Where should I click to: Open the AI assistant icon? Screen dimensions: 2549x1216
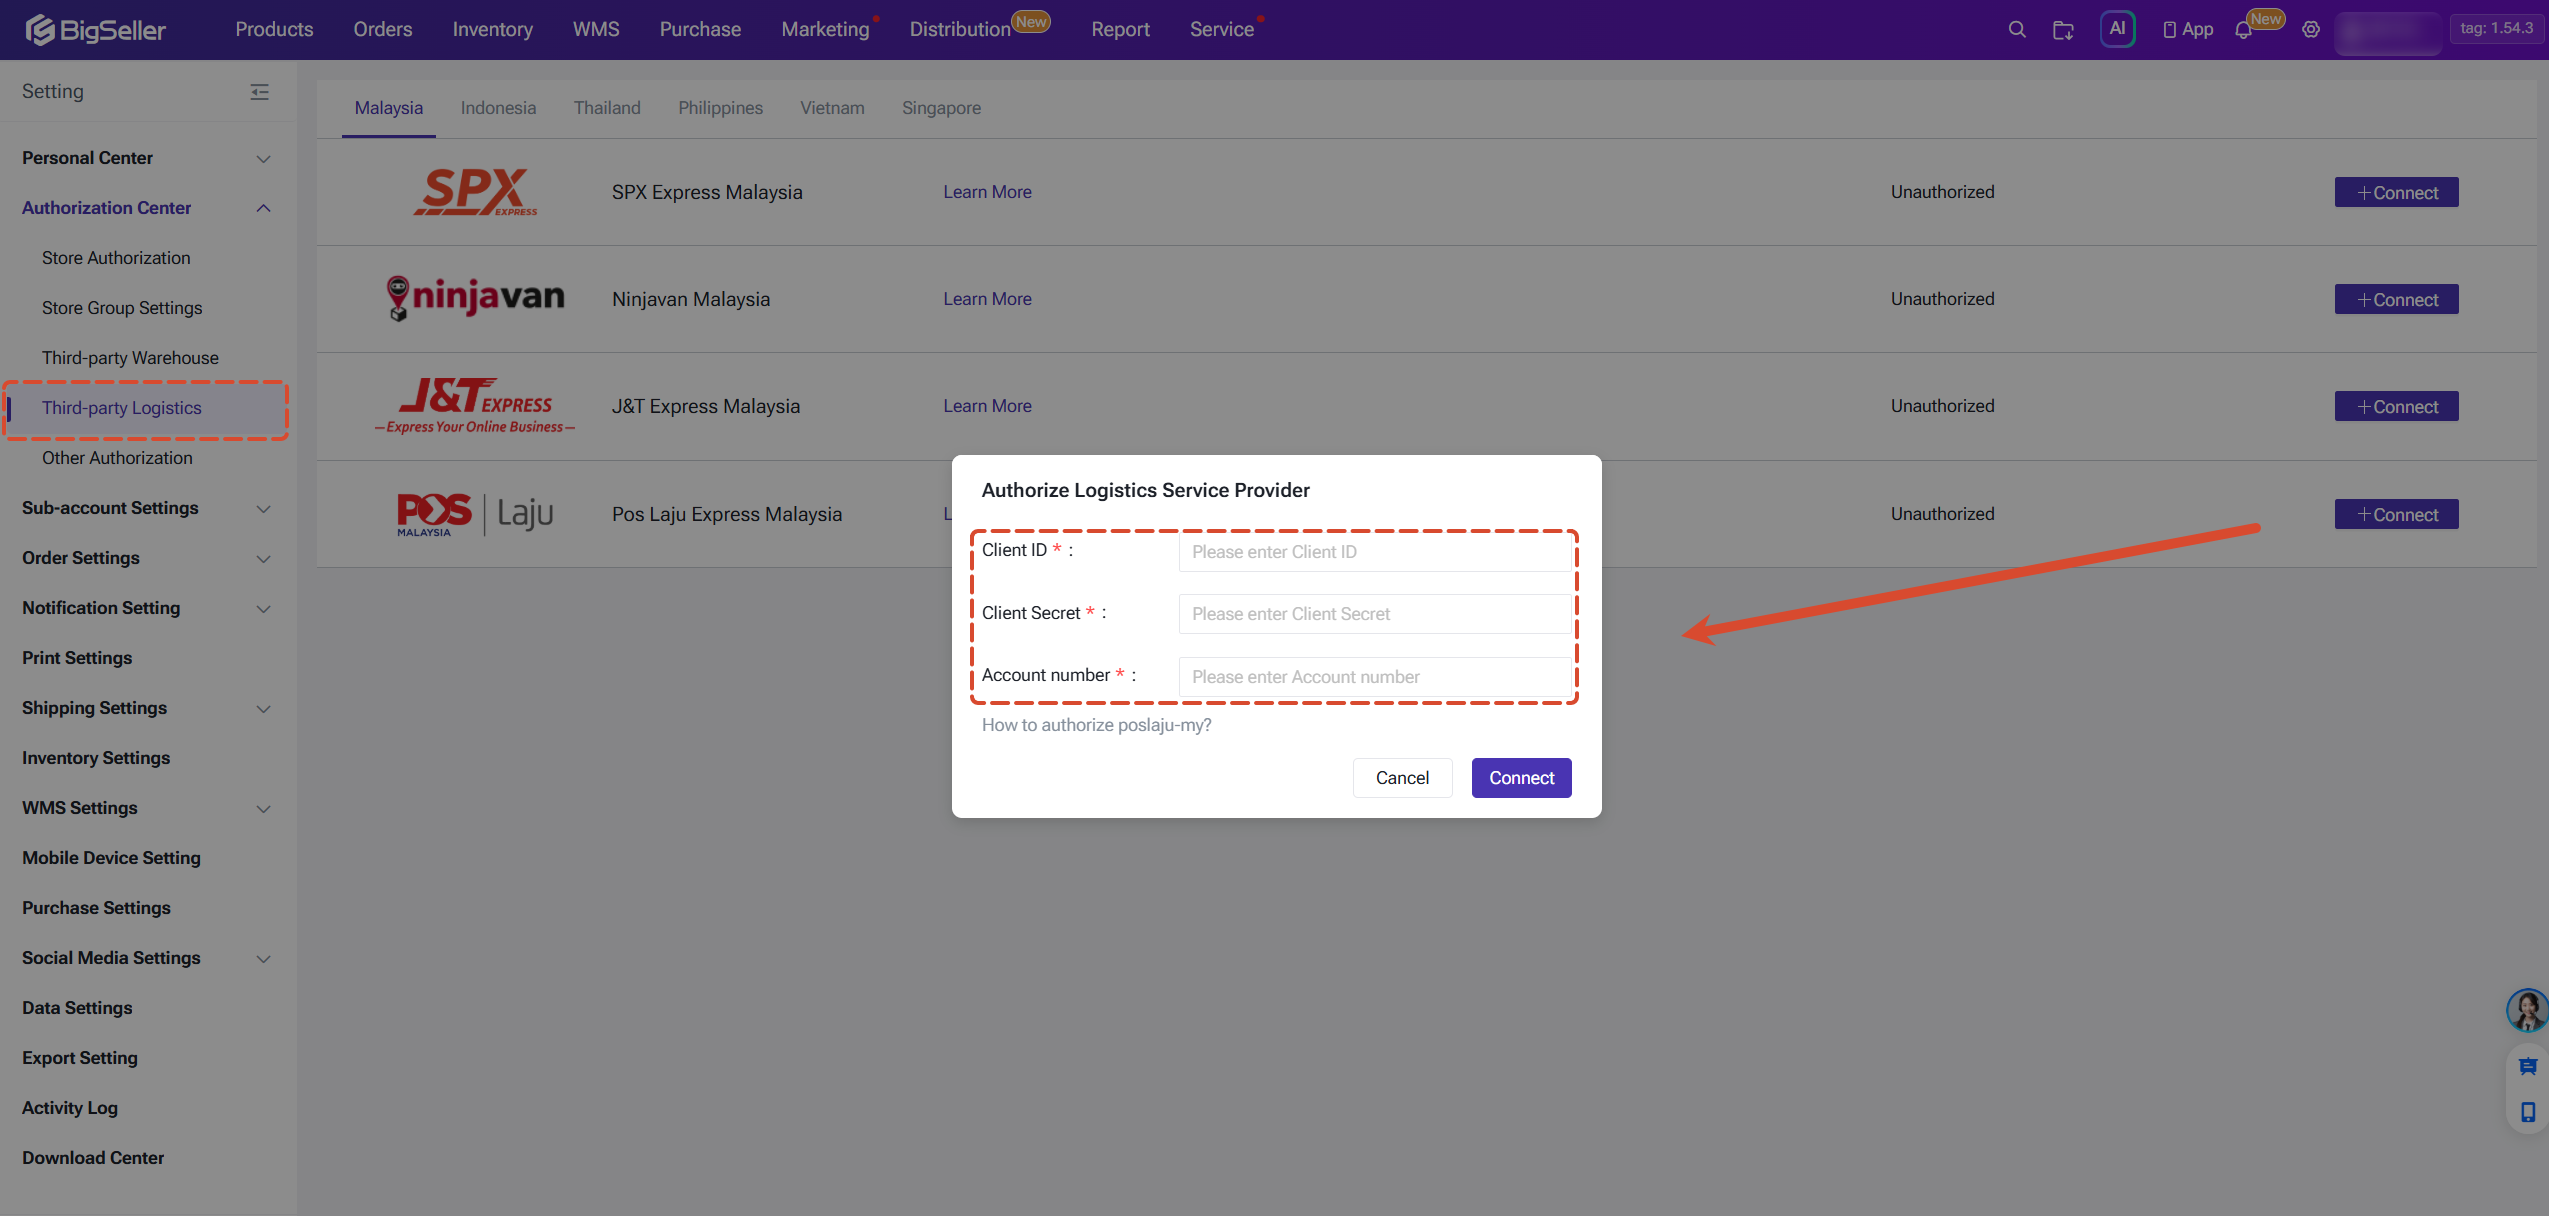pyautogui.click(x=2117, y=29)
